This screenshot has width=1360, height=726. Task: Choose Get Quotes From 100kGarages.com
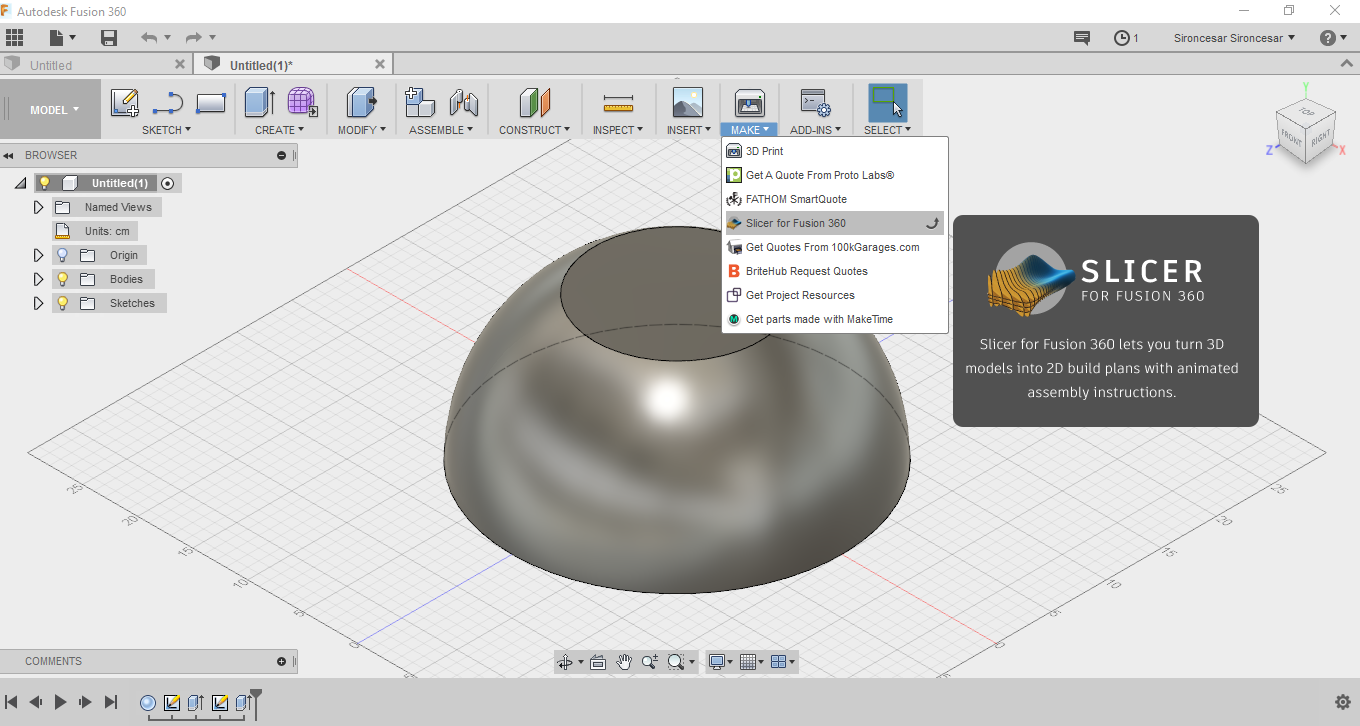click(835, 247)
